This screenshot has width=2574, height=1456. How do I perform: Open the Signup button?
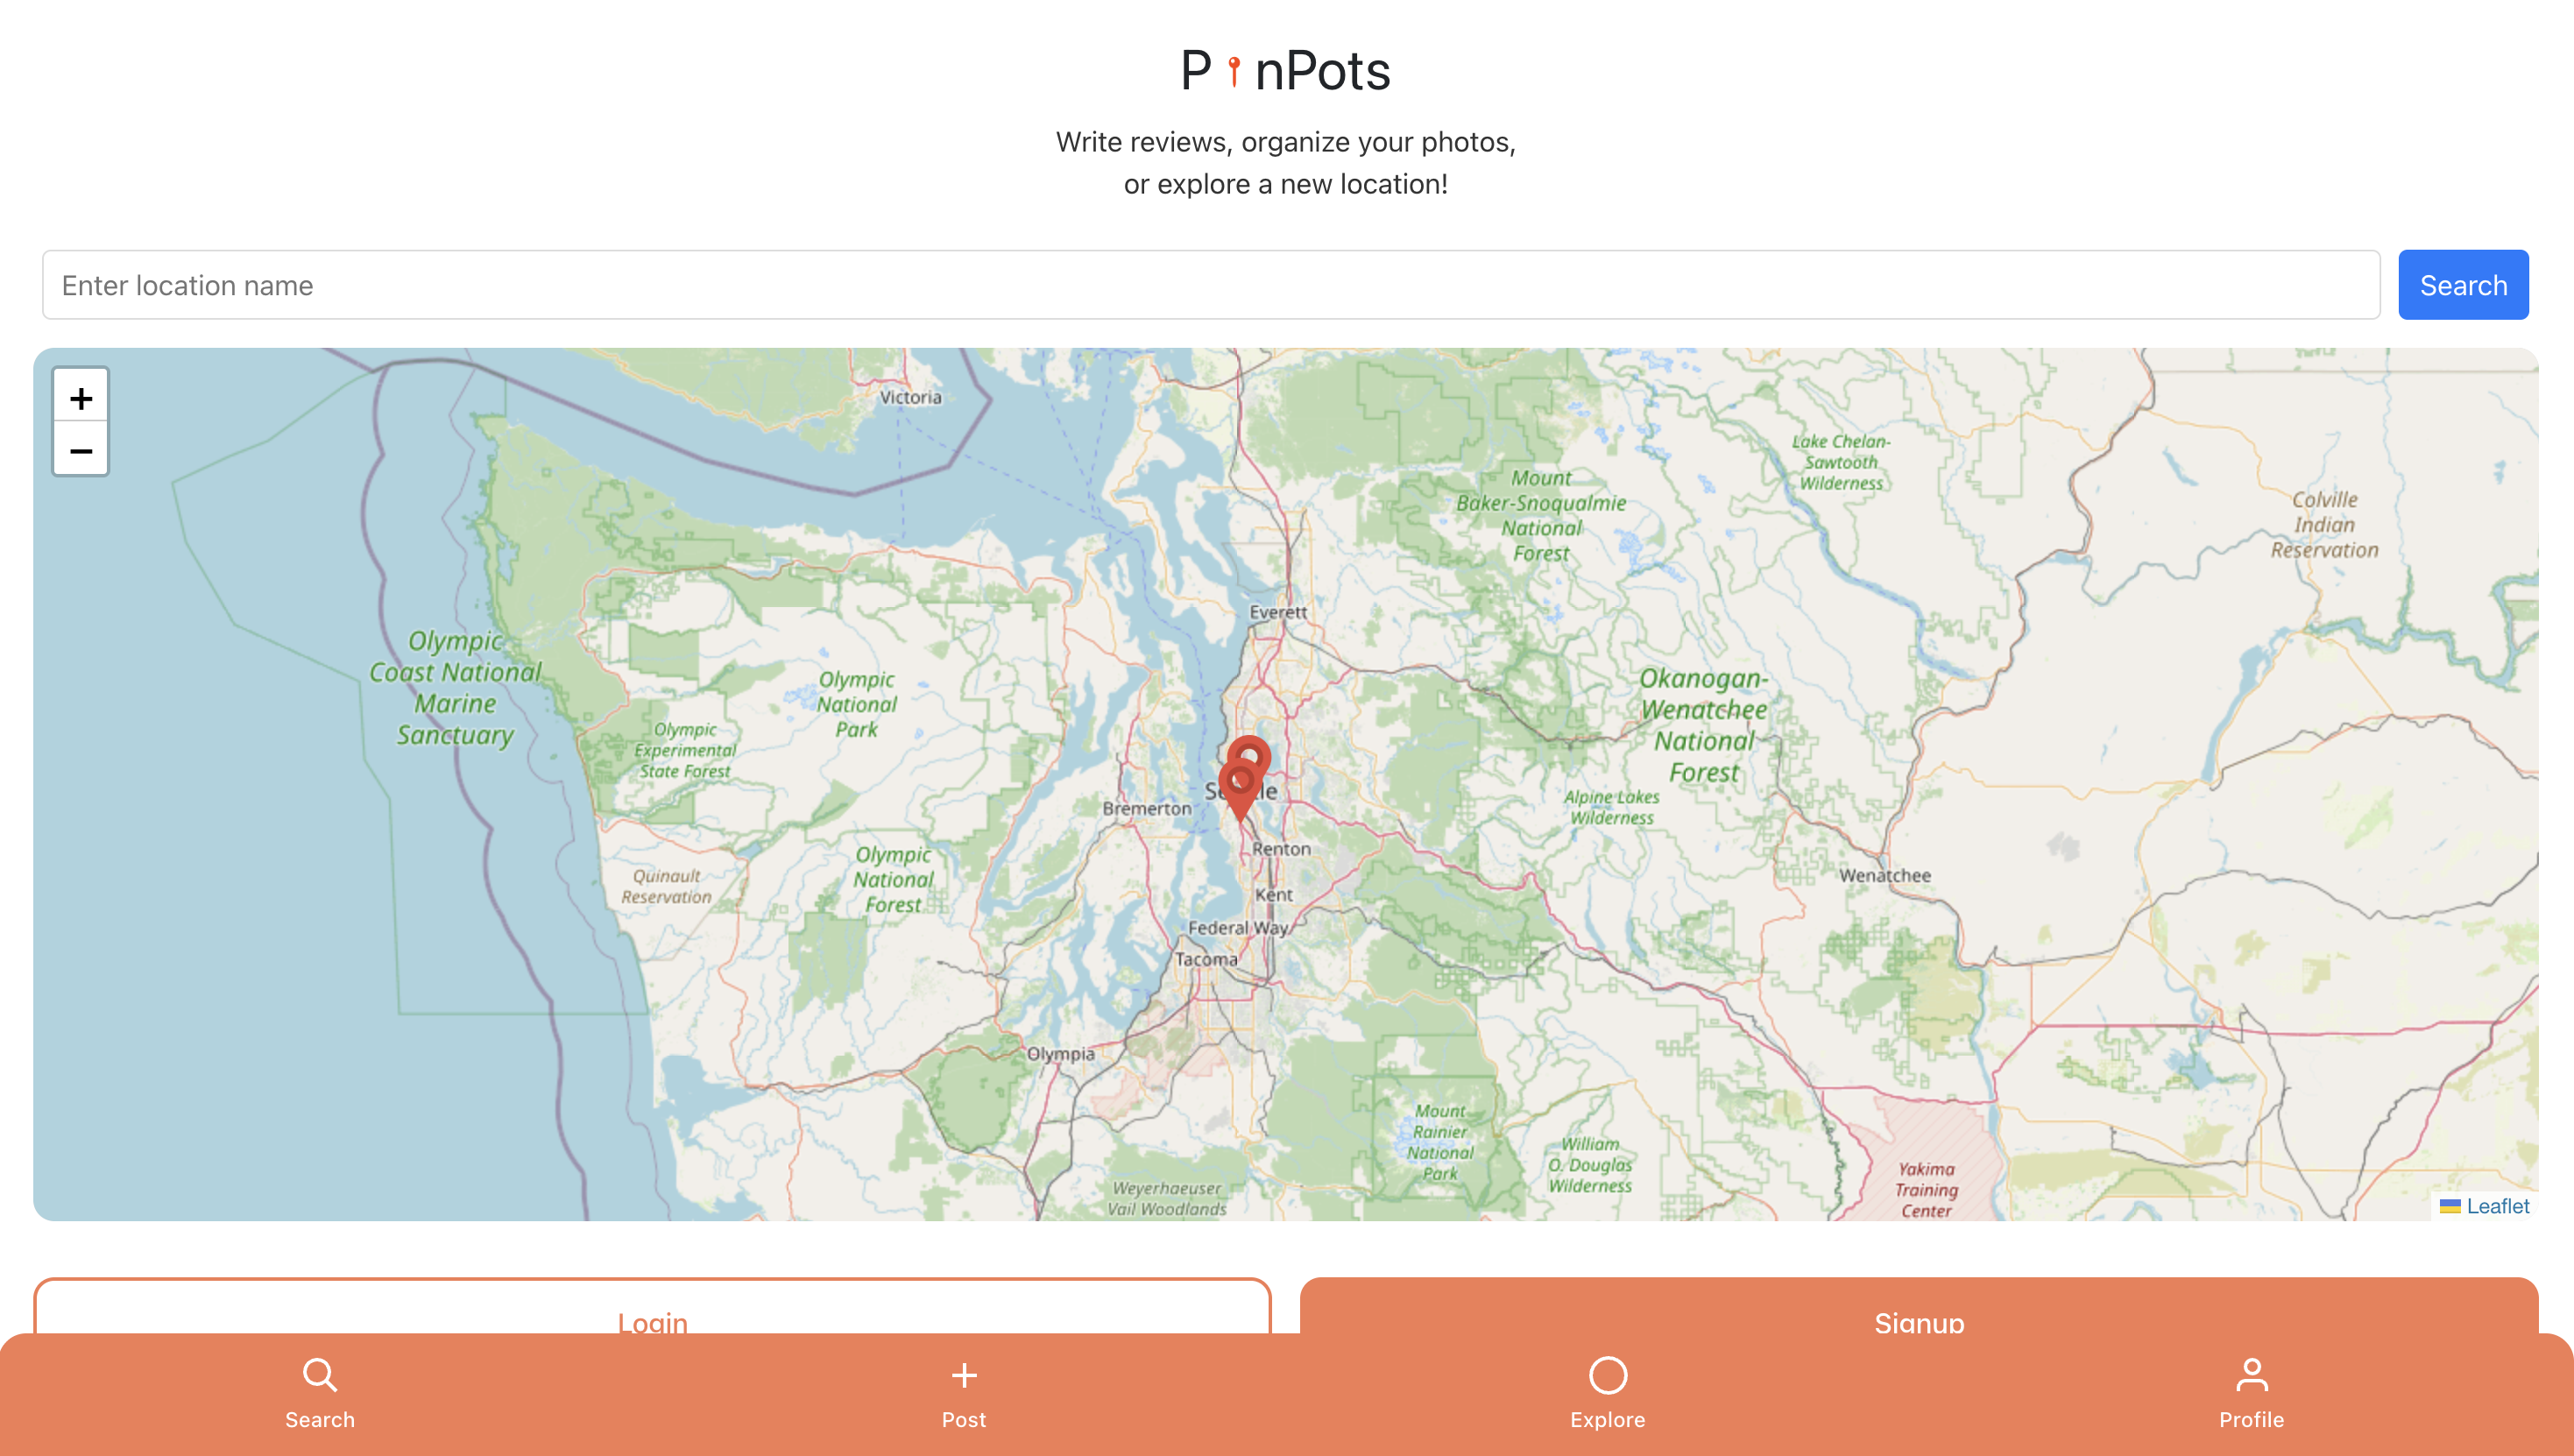[x=1919, y=1306]
